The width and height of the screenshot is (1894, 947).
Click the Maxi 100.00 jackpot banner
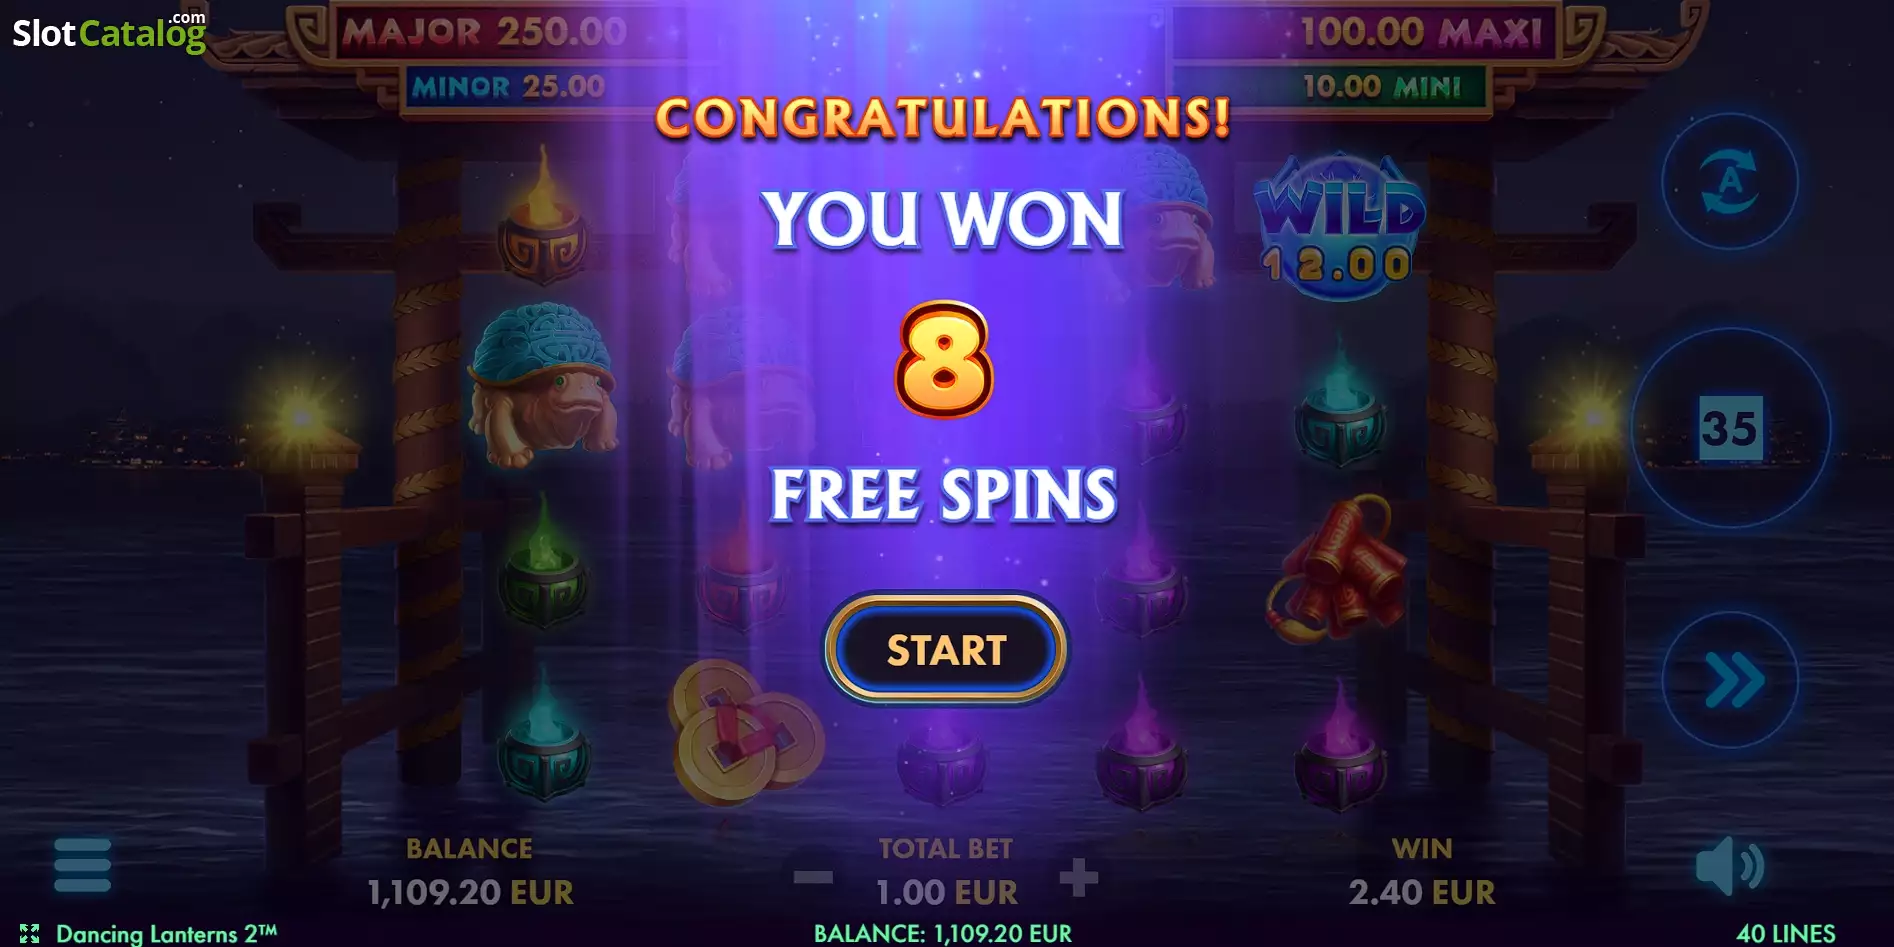coord(1418,32)
